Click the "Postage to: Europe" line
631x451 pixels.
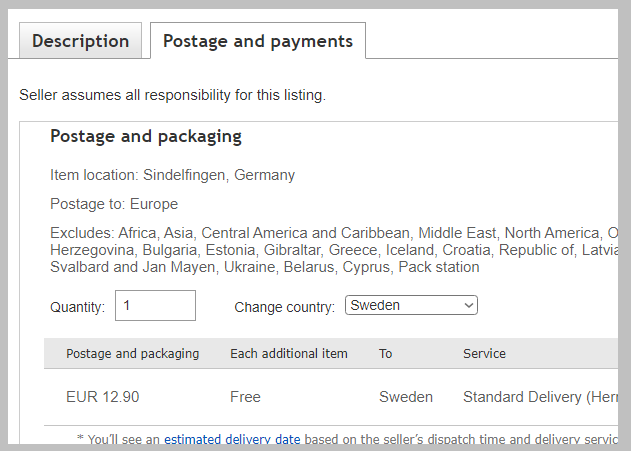pos(114,204)
